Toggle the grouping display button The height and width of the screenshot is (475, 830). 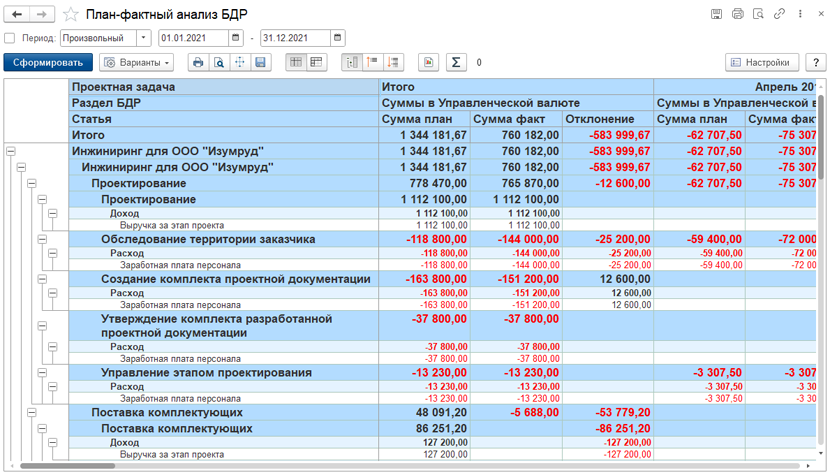pos(352,62)
